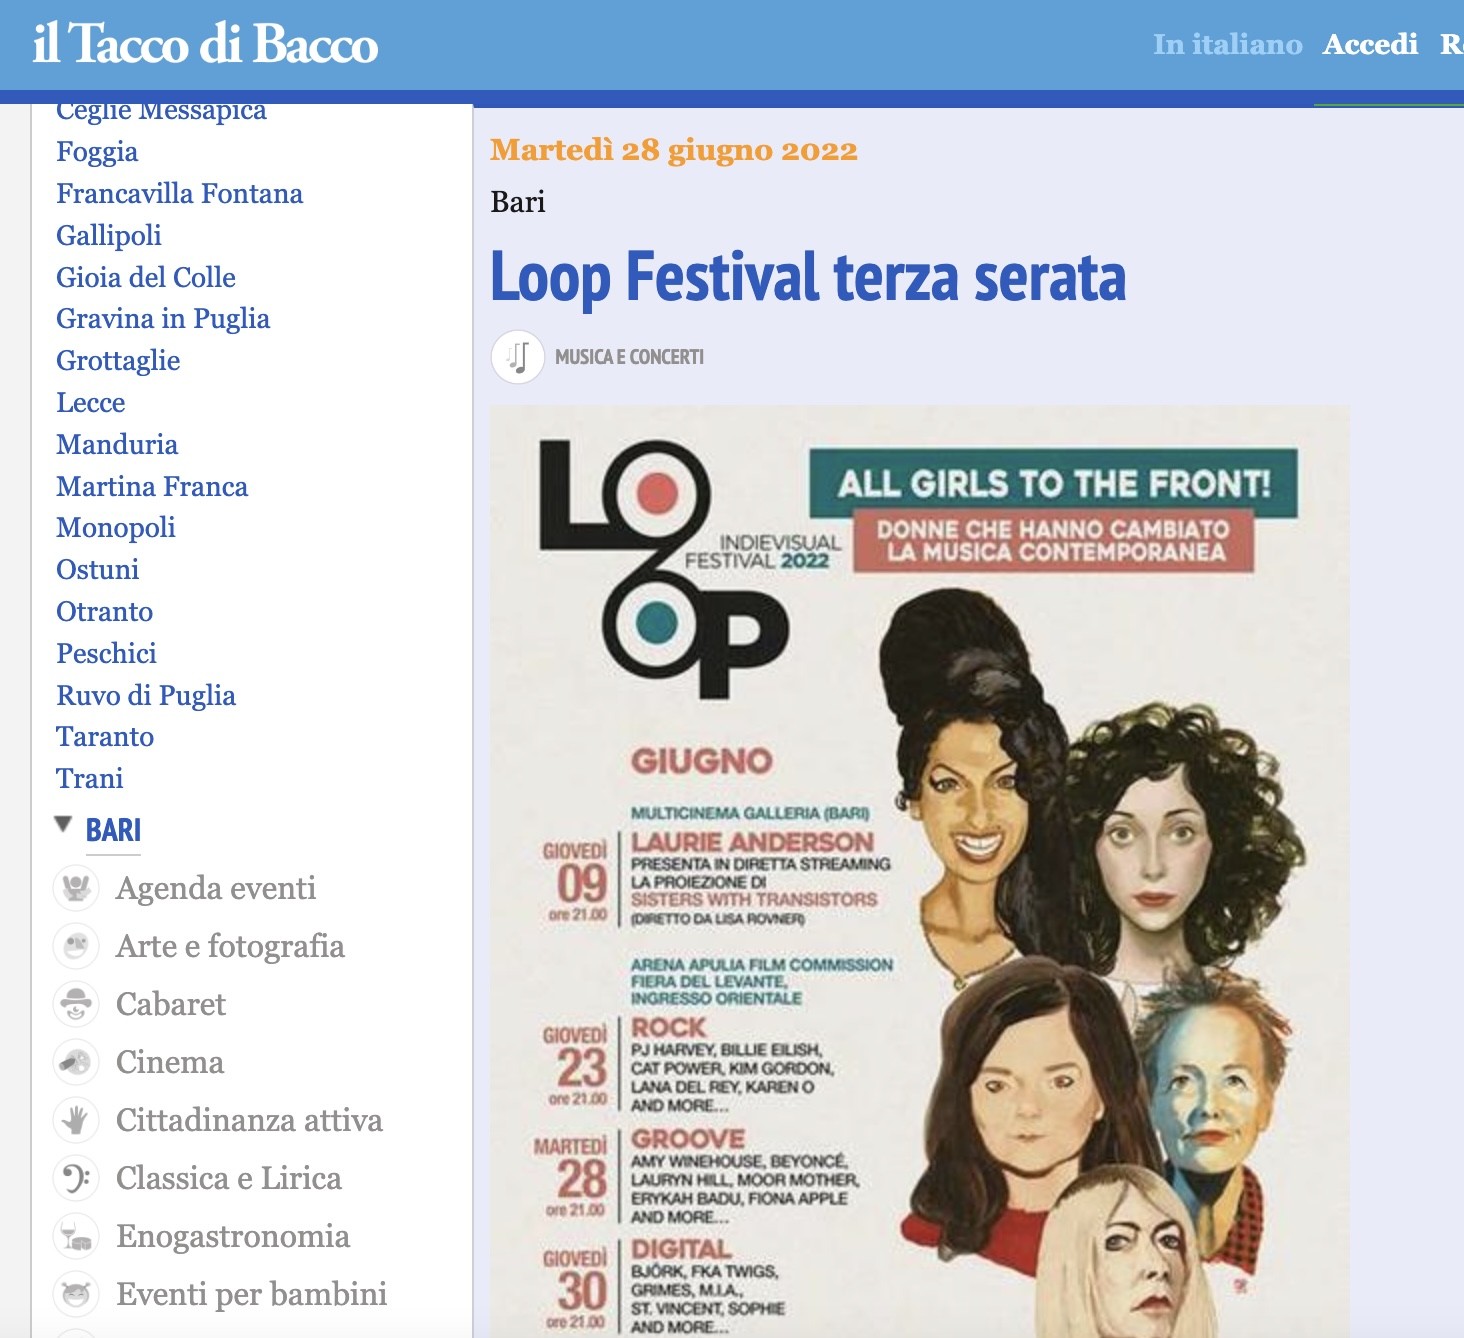
Task: Open Classica e Lirica category
Action: (x=229, y=1178)
